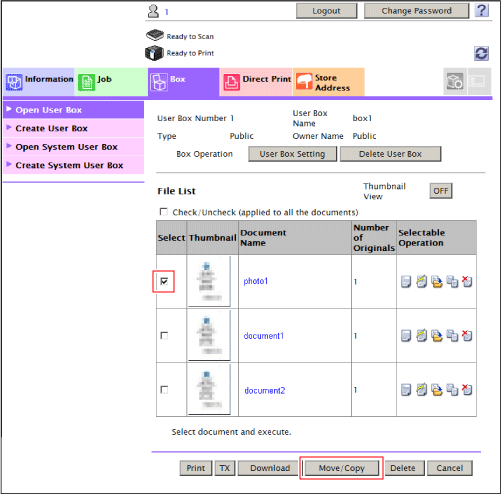Click the move/copy icon for document1

tap(452, 336)
